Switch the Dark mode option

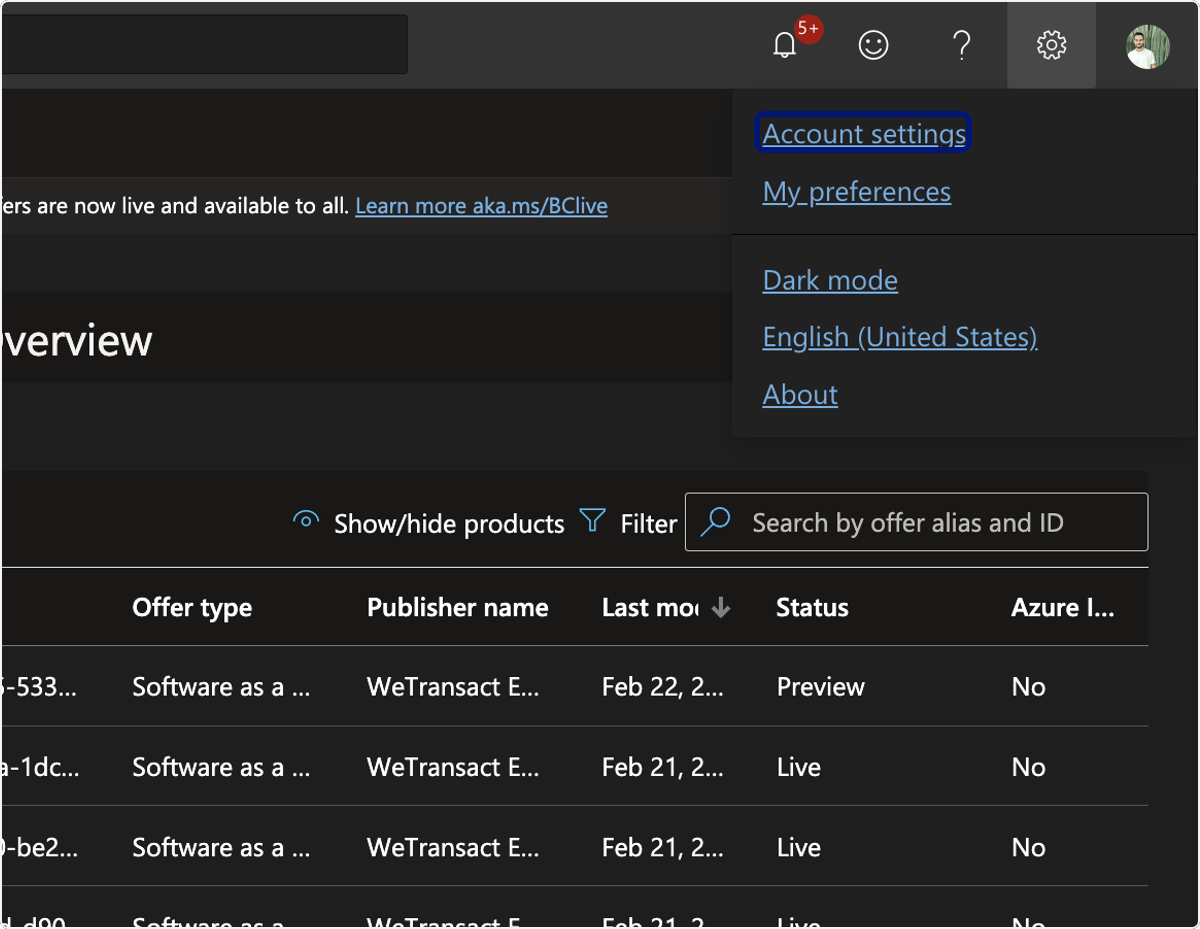click(830, 280)
